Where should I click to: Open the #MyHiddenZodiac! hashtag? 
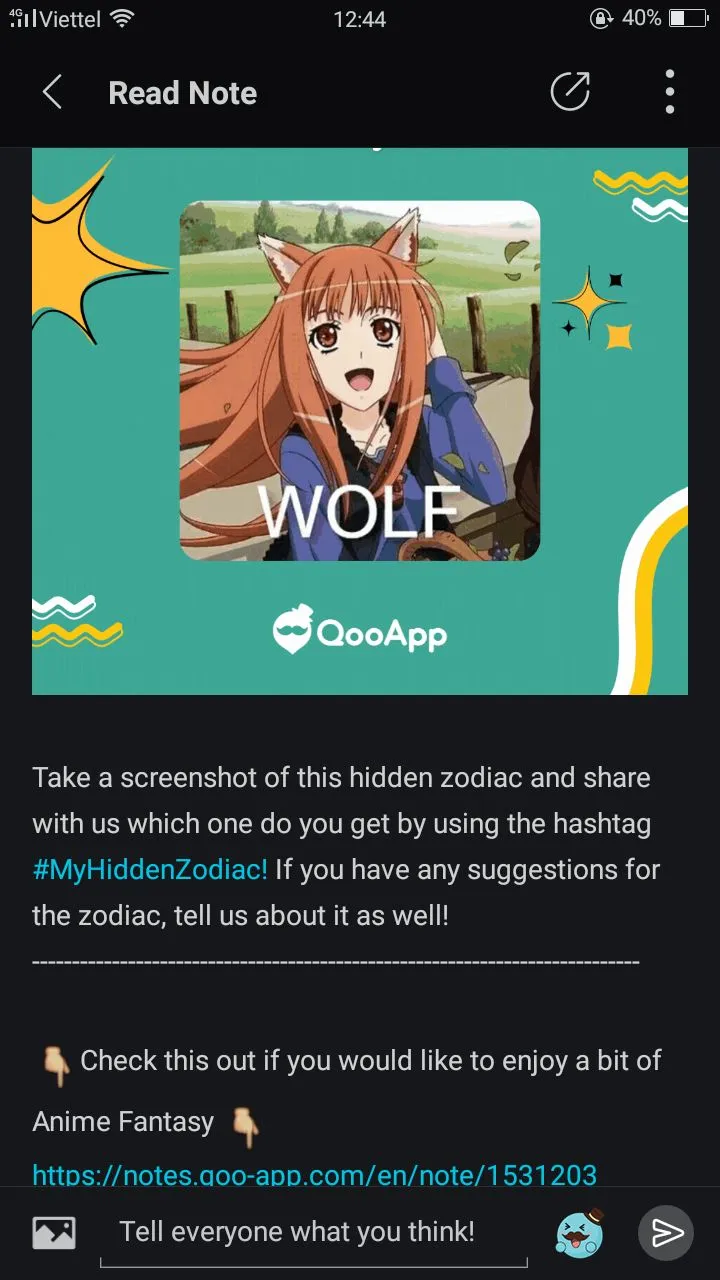[150, 869]
